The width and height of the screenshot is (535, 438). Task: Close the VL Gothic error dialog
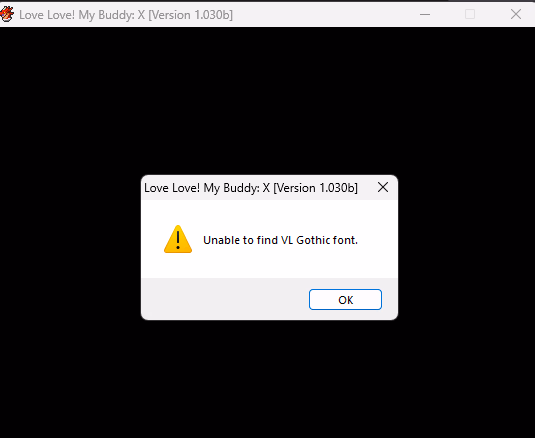pyautogui.click(x=383, y=187)
